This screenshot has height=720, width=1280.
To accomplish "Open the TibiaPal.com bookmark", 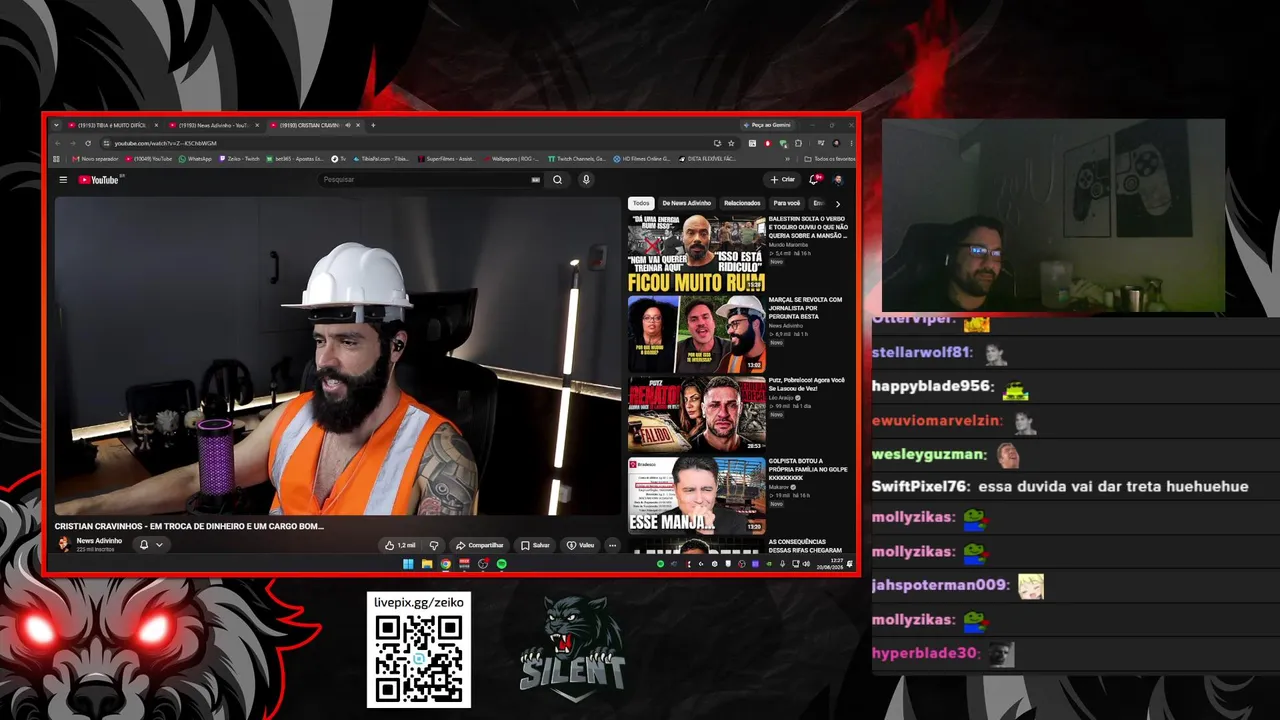I will pyautogui.click(x=380, y=158).
